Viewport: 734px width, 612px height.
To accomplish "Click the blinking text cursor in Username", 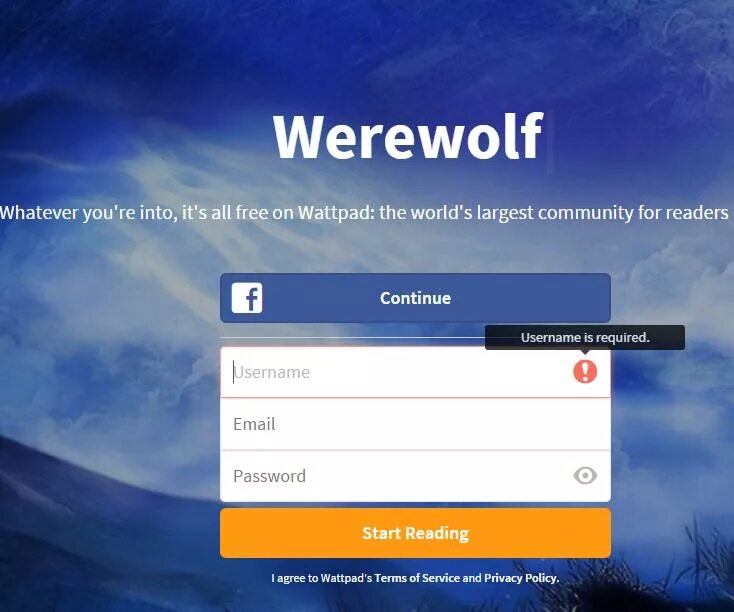I will click(x=234, y=372).
